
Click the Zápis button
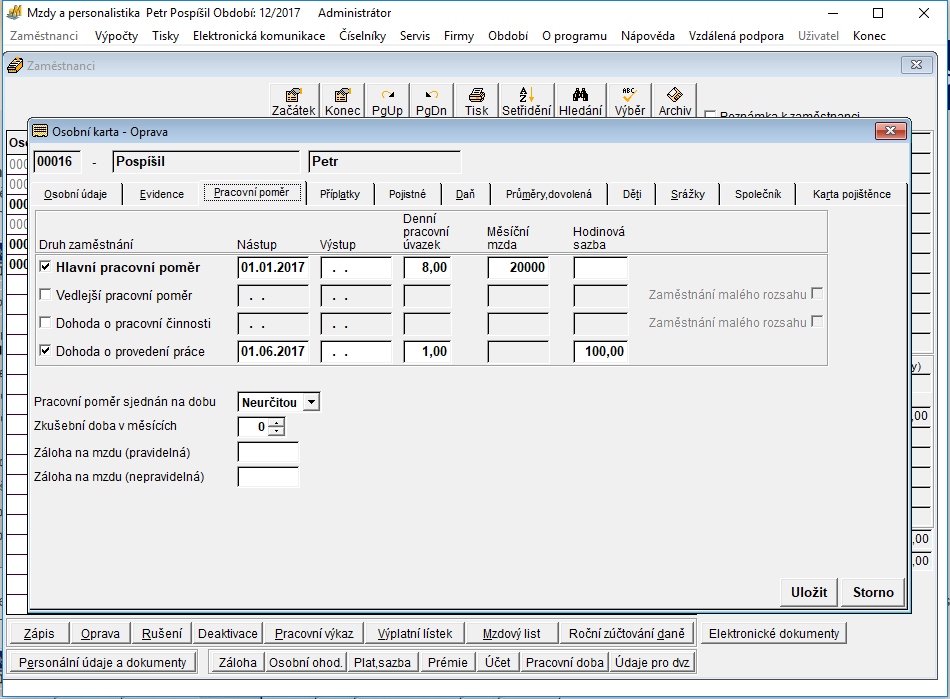click(x=39, y=634)
